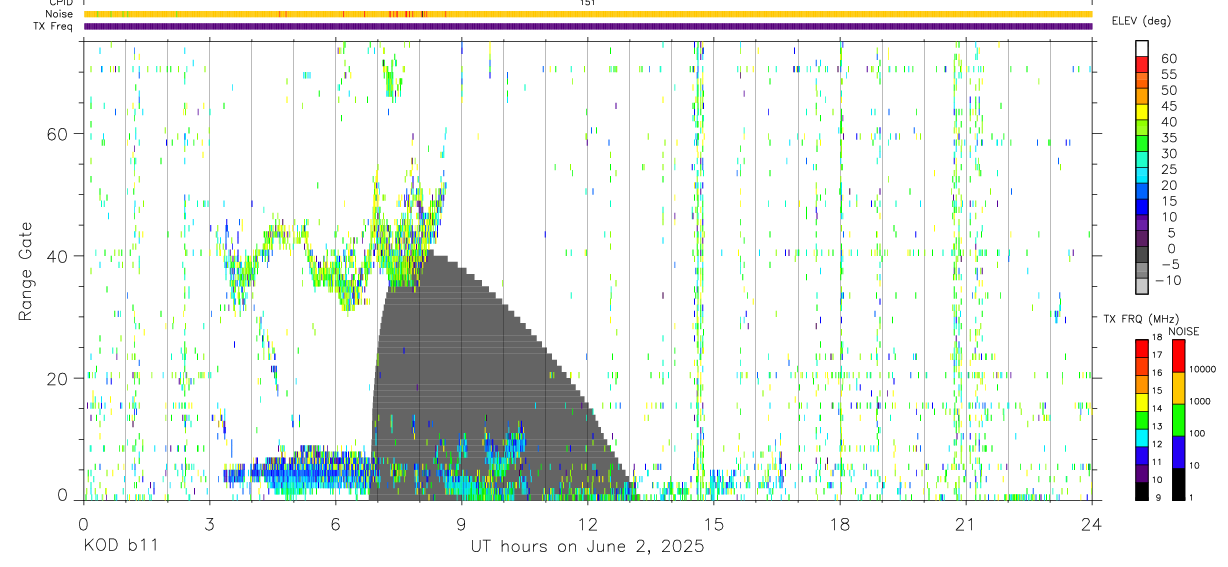Click x-axis tick label '3'
Screen dimensions: 1228x567
209,523
